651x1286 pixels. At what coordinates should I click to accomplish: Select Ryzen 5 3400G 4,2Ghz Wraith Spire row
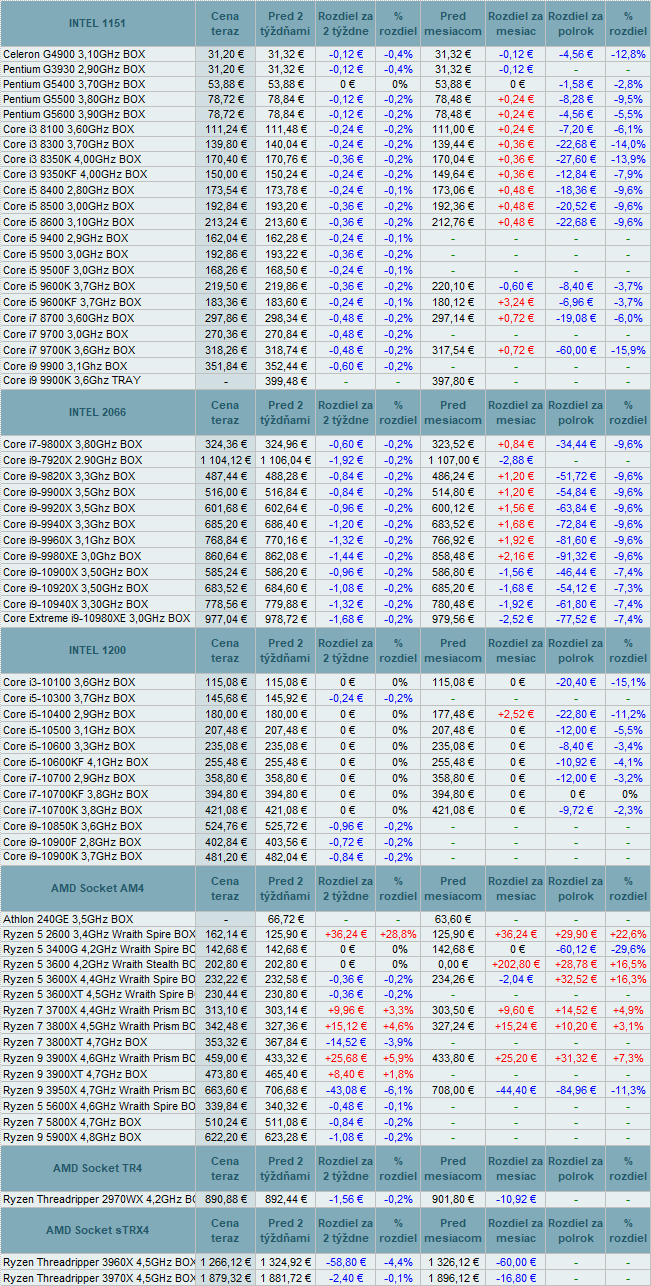(98, 950)
